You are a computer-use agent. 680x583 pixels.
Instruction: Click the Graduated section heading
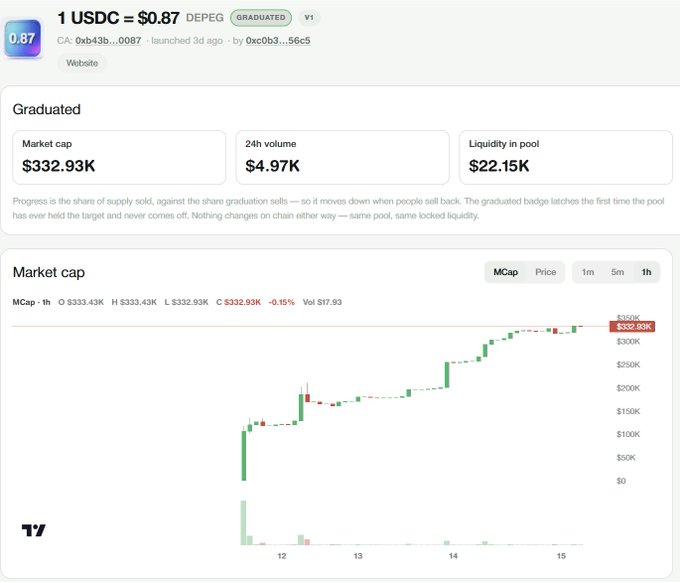(x=46, y=109)
